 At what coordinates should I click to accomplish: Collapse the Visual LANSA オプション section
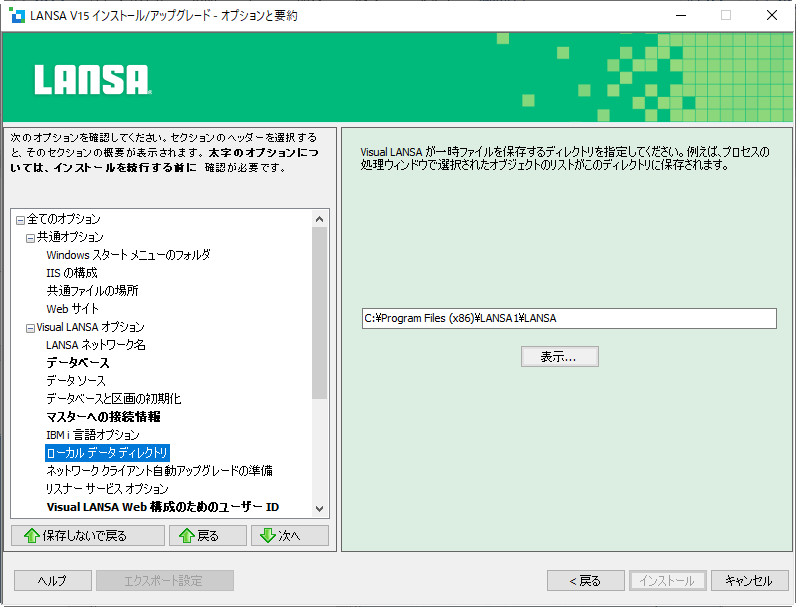click(30, 328)
